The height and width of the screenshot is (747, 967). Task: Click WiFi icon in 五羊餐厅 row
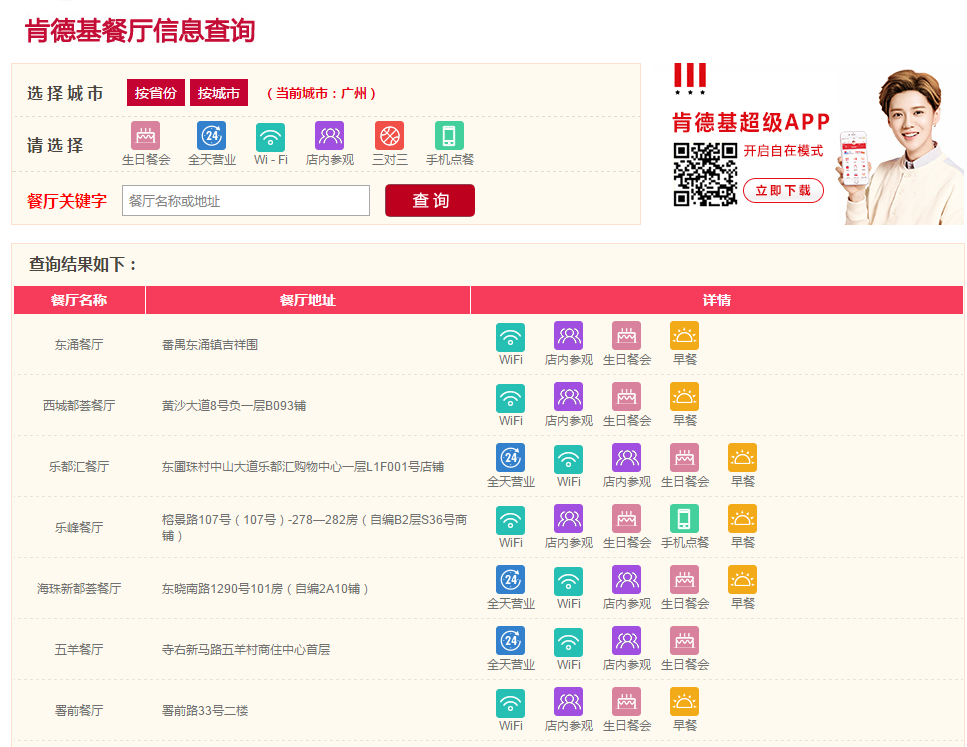point(569,642)
